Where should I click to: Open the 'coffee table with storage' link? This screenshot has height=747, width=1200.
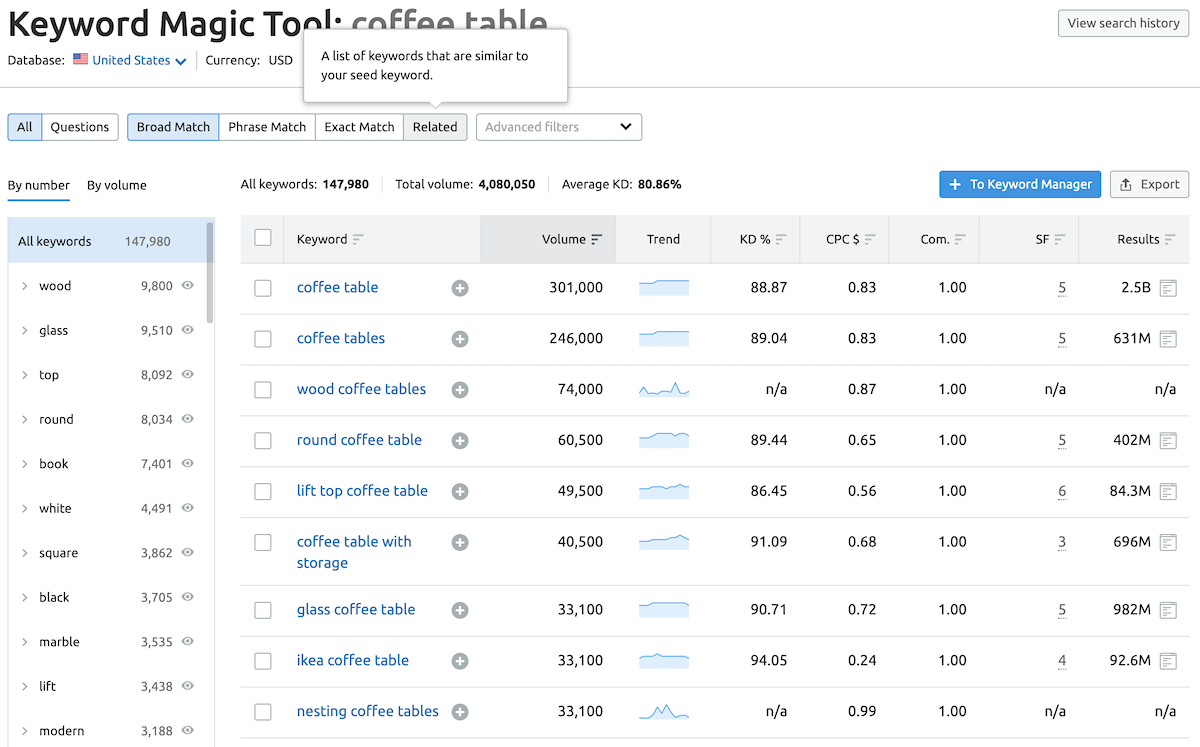tap(354, 552)
